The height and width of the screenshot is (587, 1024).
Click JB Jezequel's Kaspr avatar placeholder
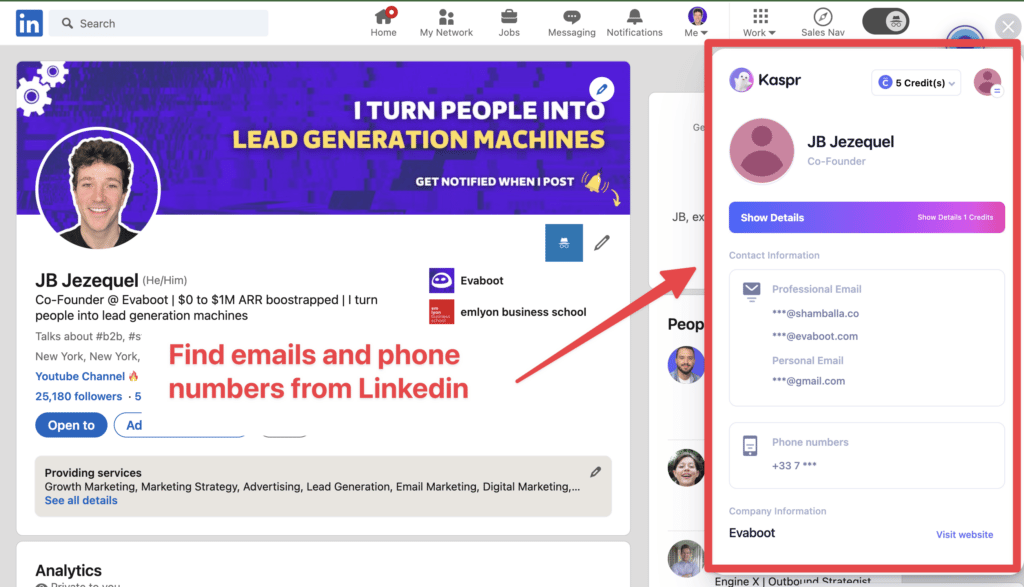click(x=761, y=151)
